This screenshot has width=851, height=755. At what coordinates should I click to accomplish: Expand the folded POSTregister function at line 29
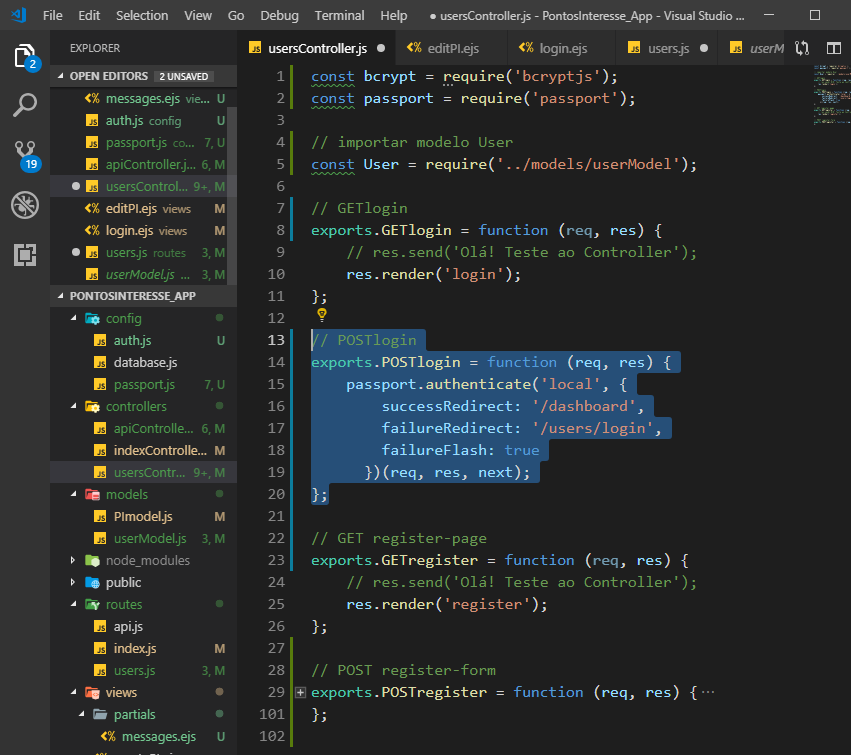301,691
